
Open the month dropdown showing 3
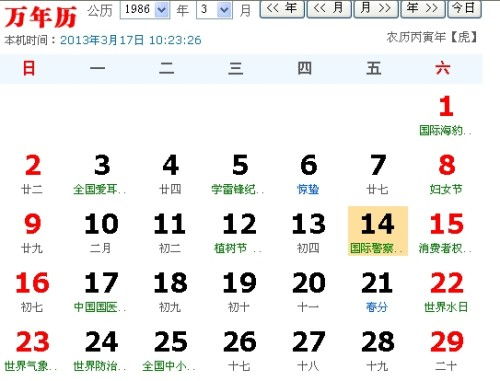[x=214, y=10]
